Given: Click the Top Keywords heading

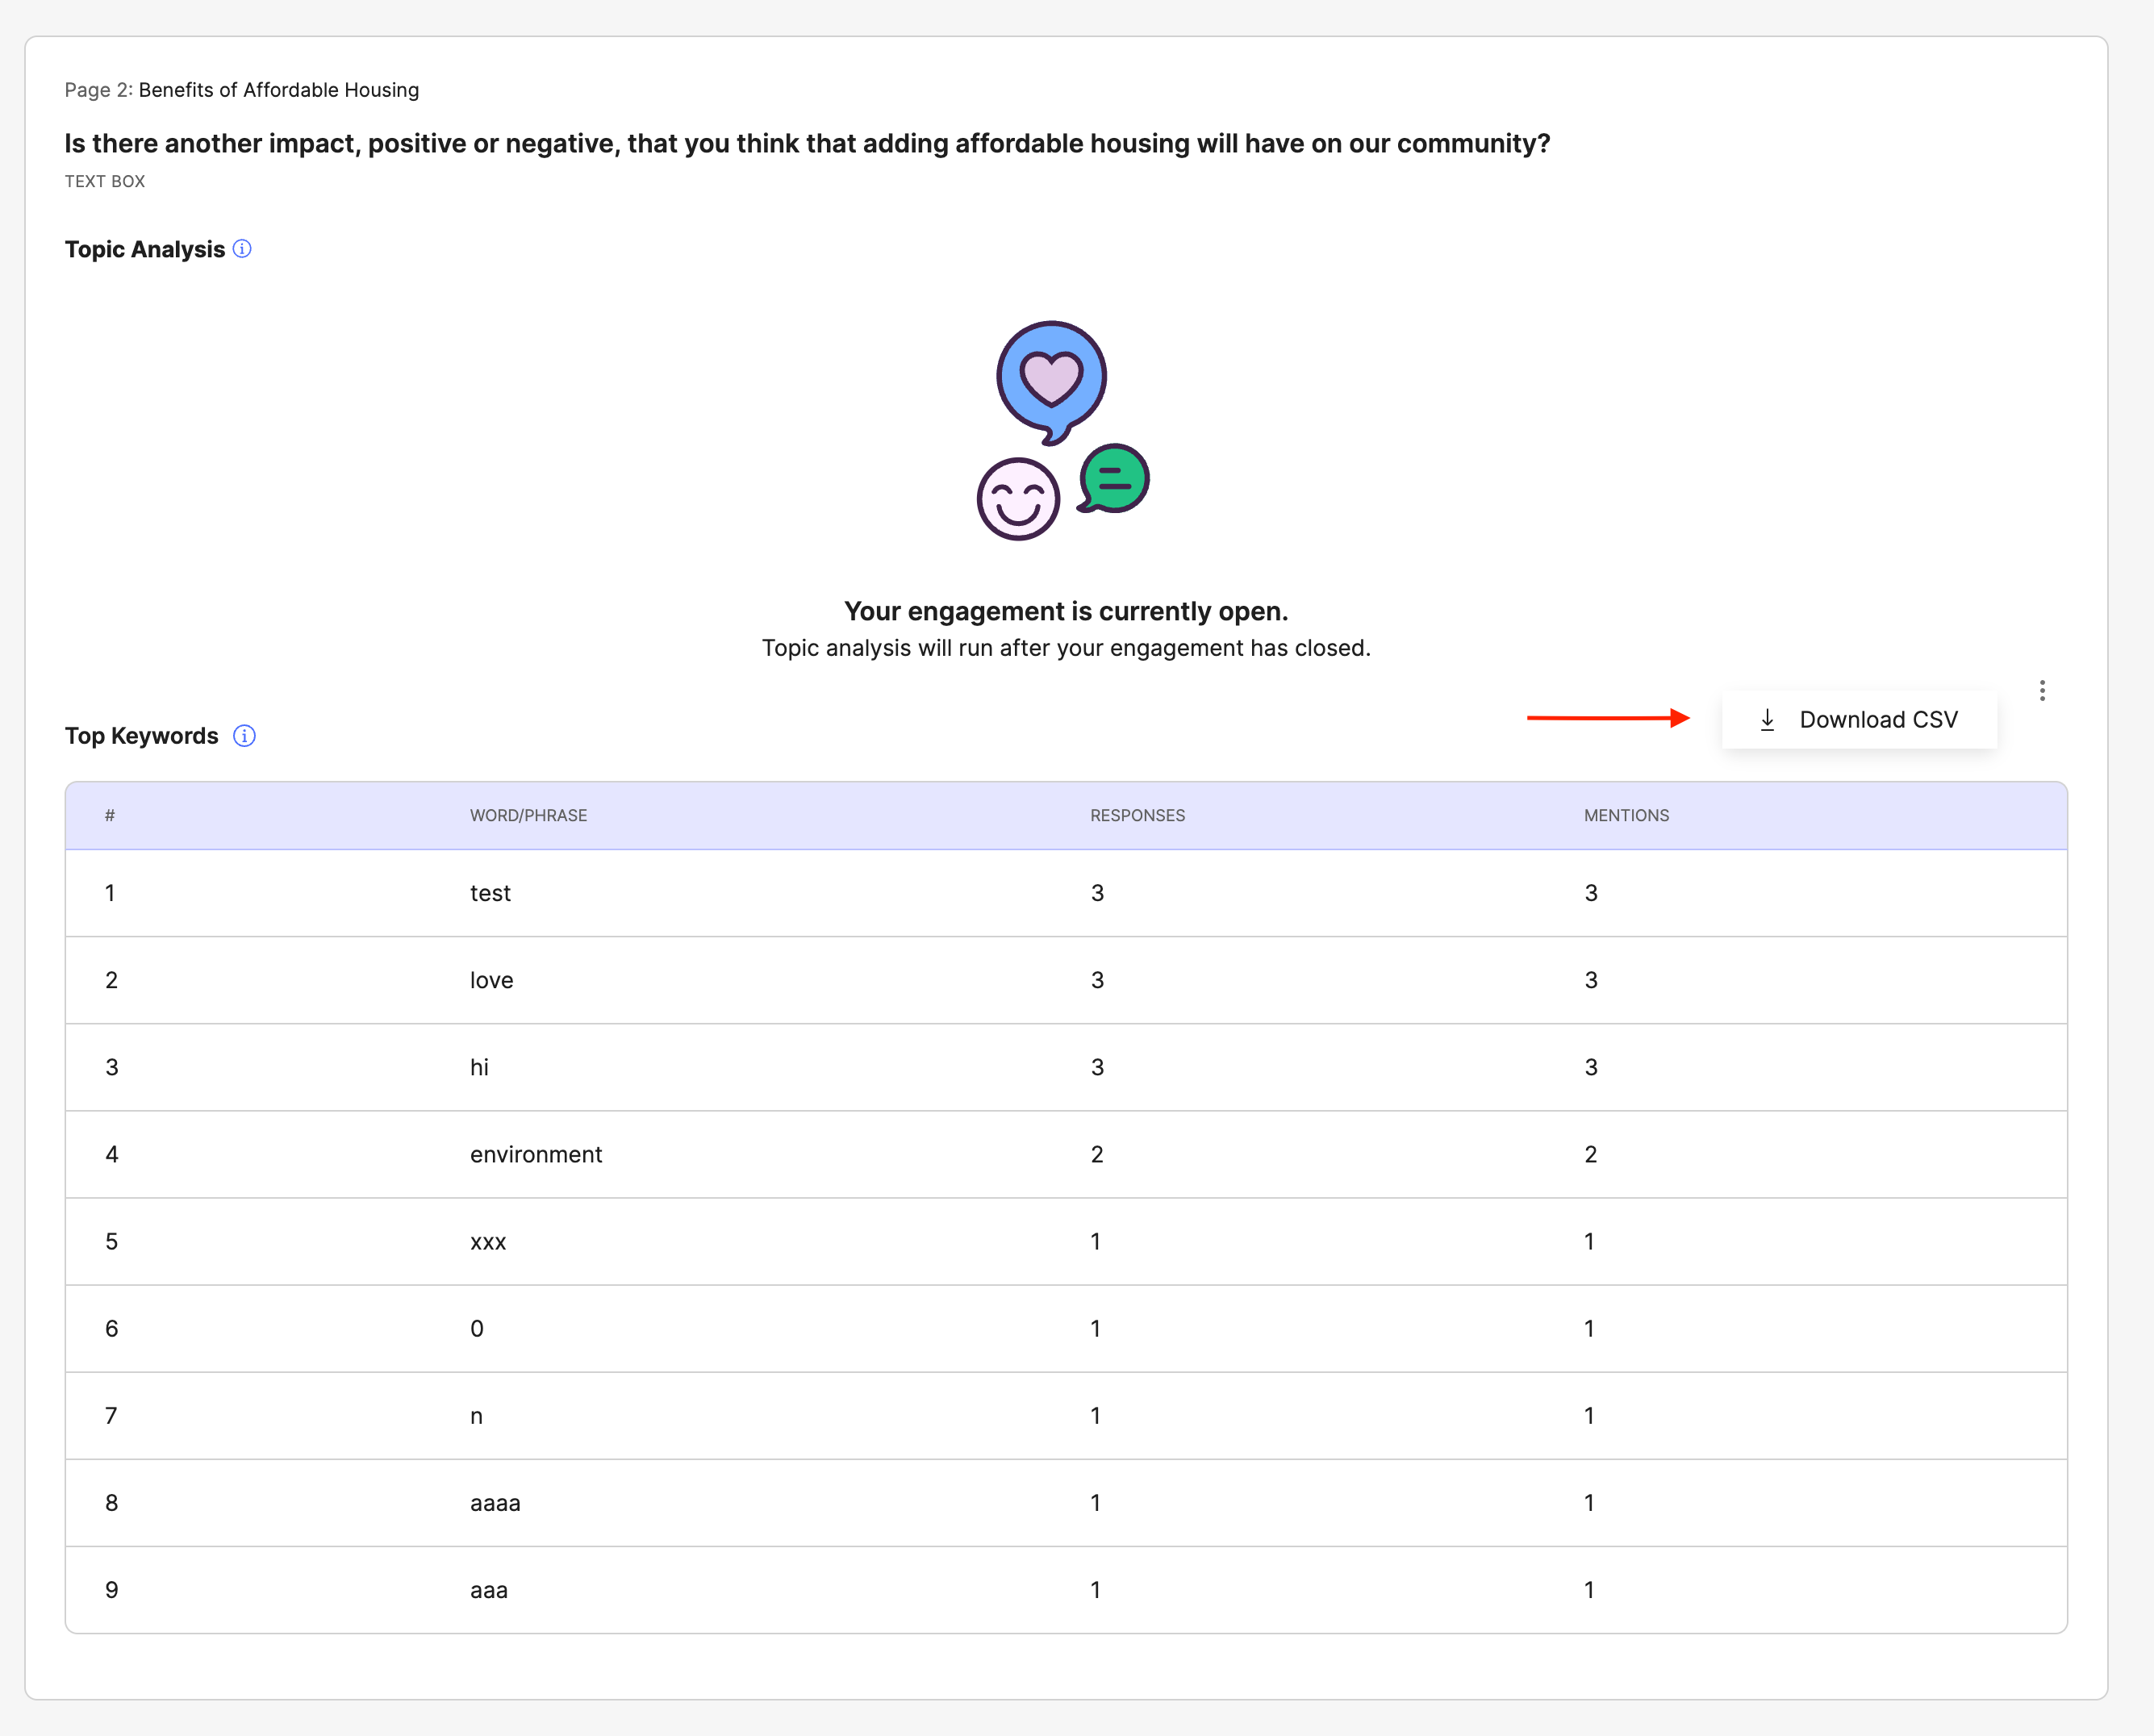Looking at the screenshot, I should coord(141,736).
